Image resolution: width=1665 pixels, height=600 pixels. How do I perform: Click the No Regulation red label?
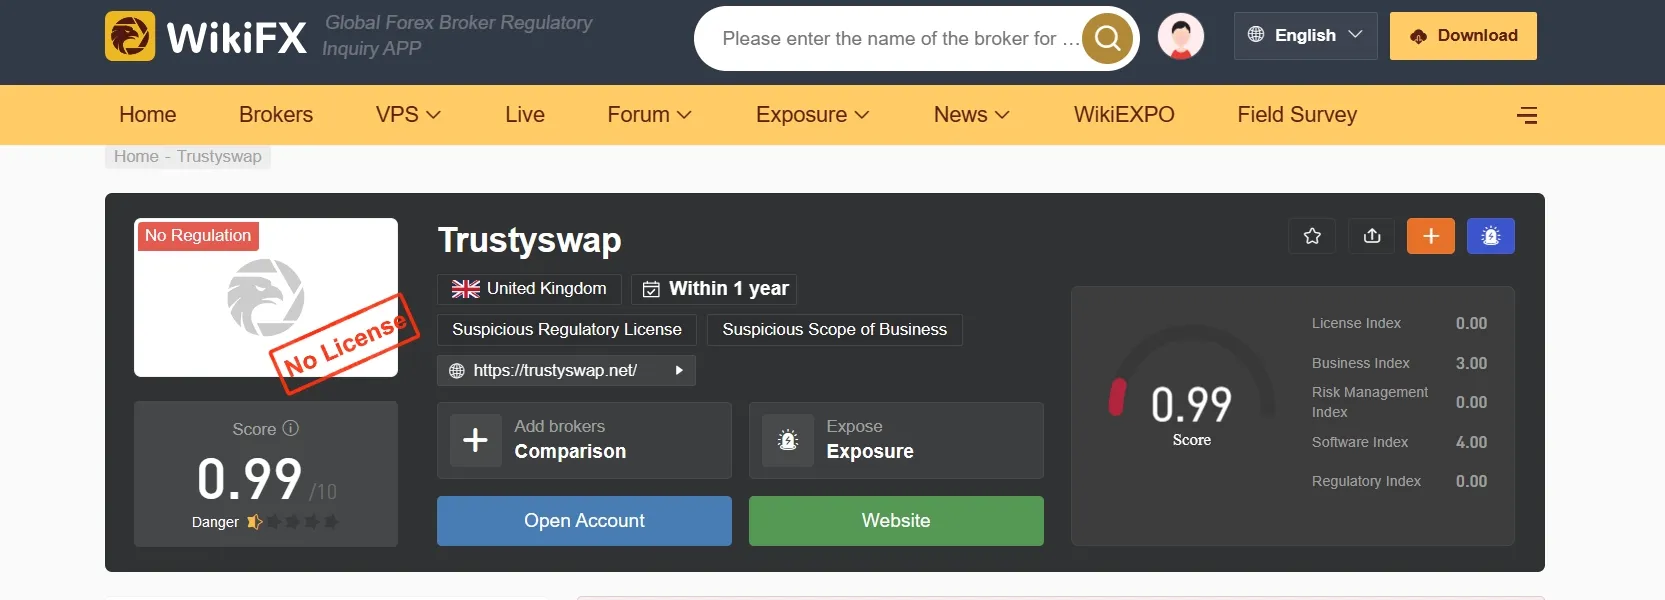click(x=198, y=235)
